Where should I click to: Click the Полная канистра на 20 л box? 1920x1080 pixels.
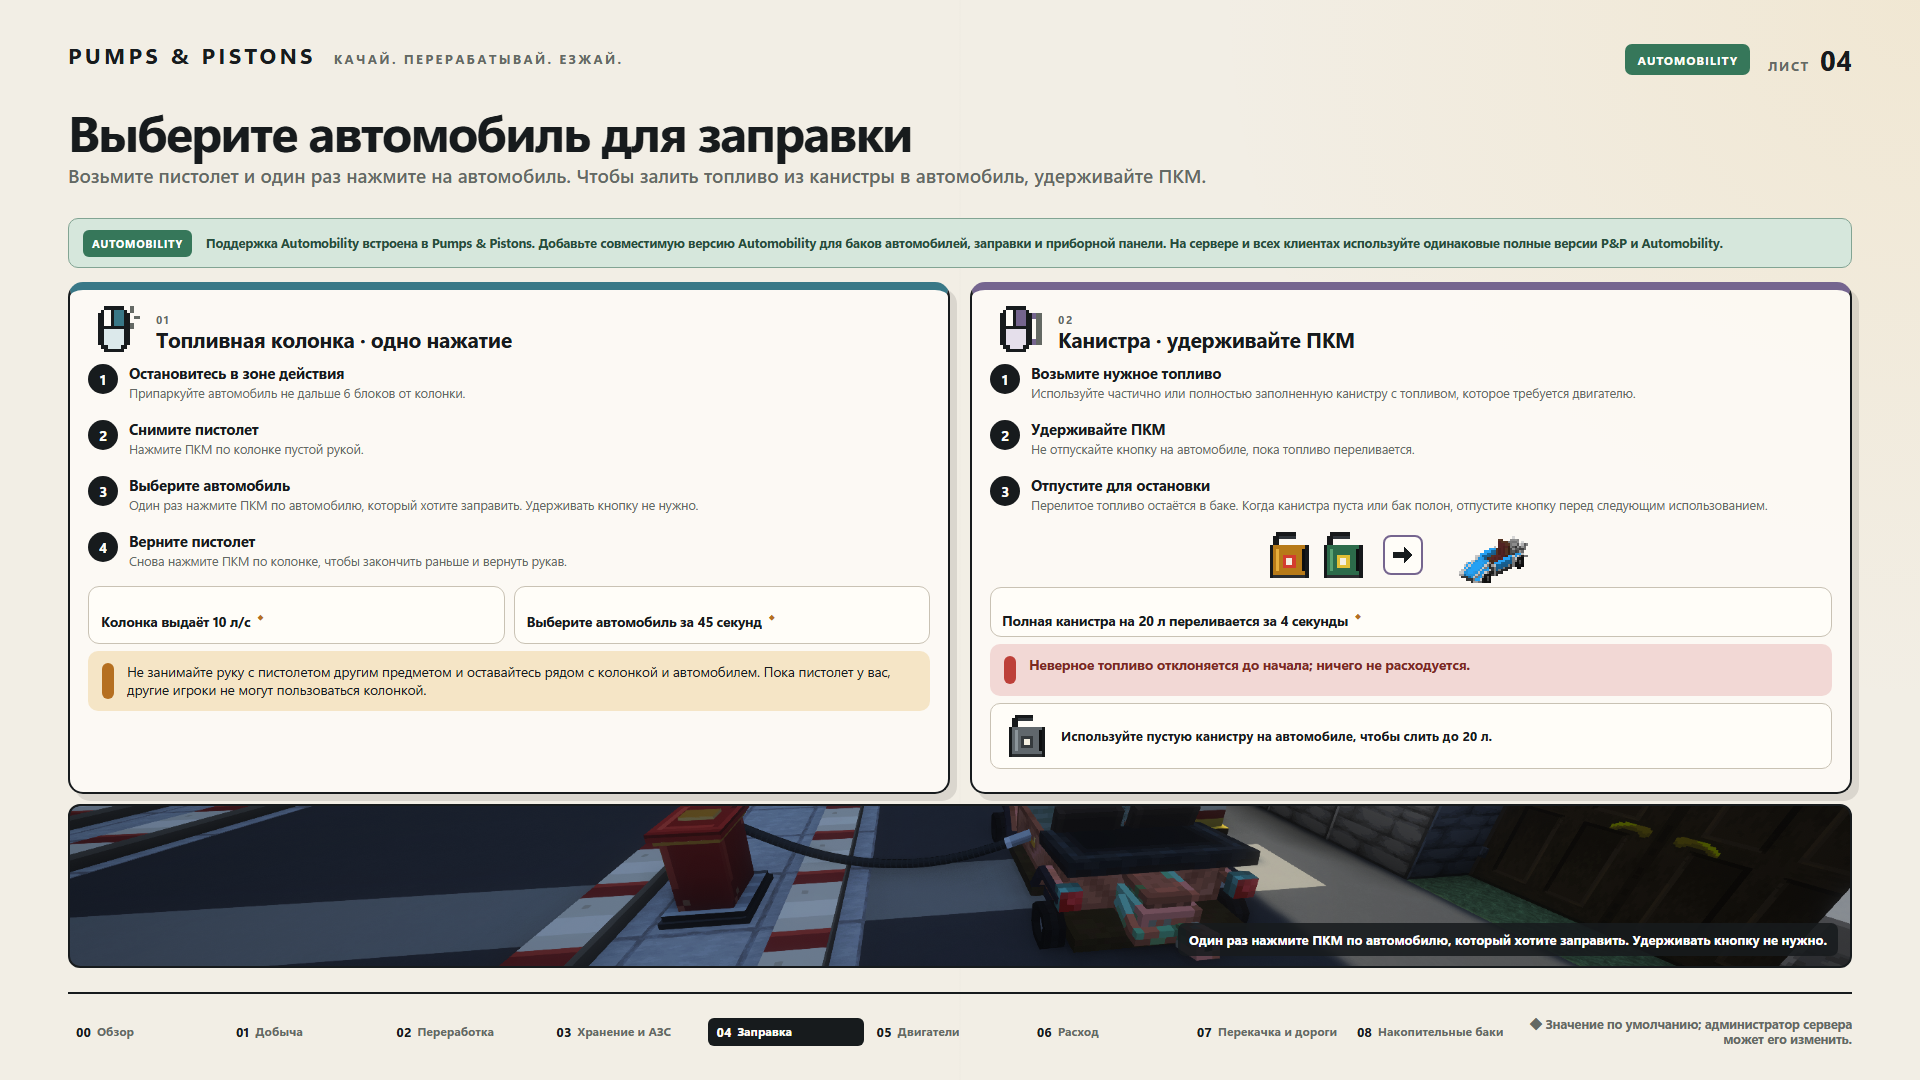pos(1410,612)
